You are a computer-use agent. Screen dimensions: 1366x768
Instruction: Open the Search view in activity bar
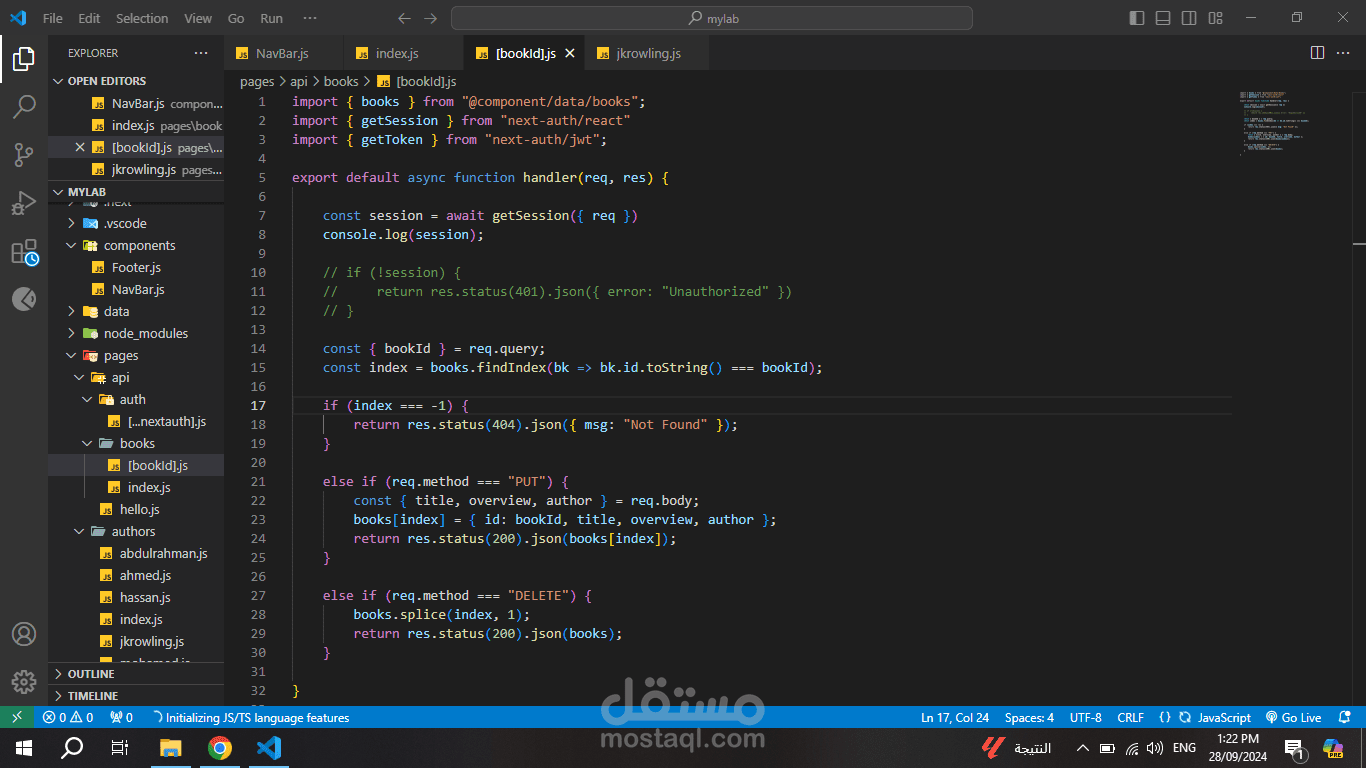click(24, 107)
